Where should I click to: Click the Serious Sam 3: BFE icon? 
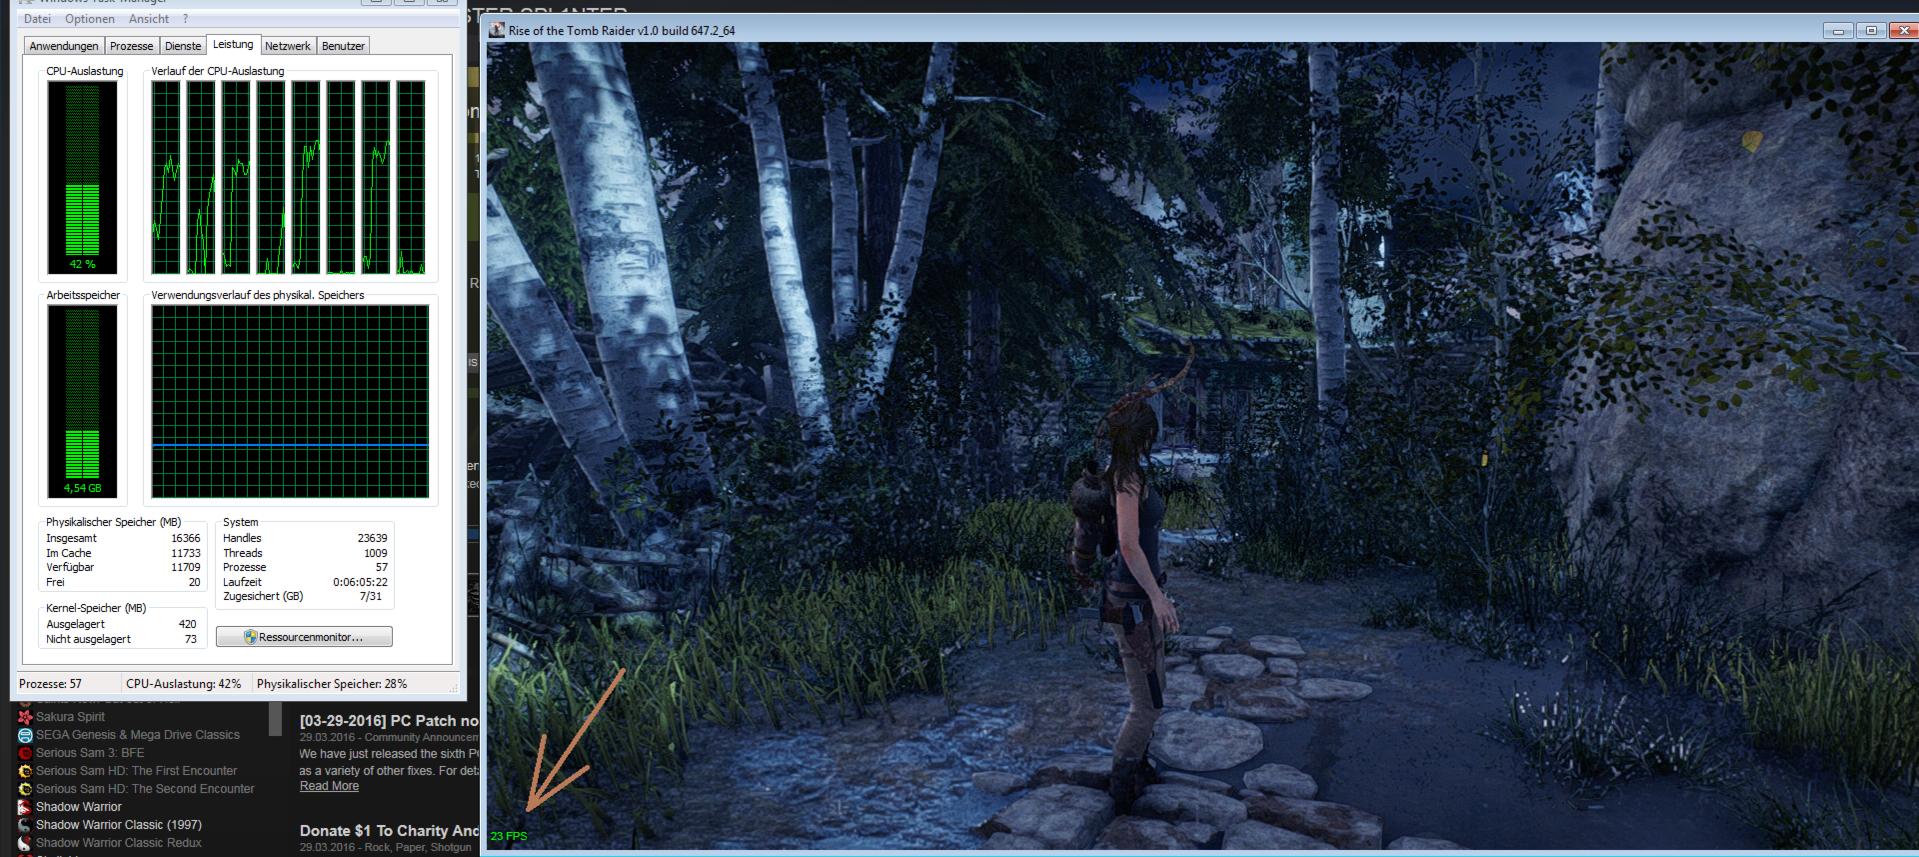pos(25,753)
